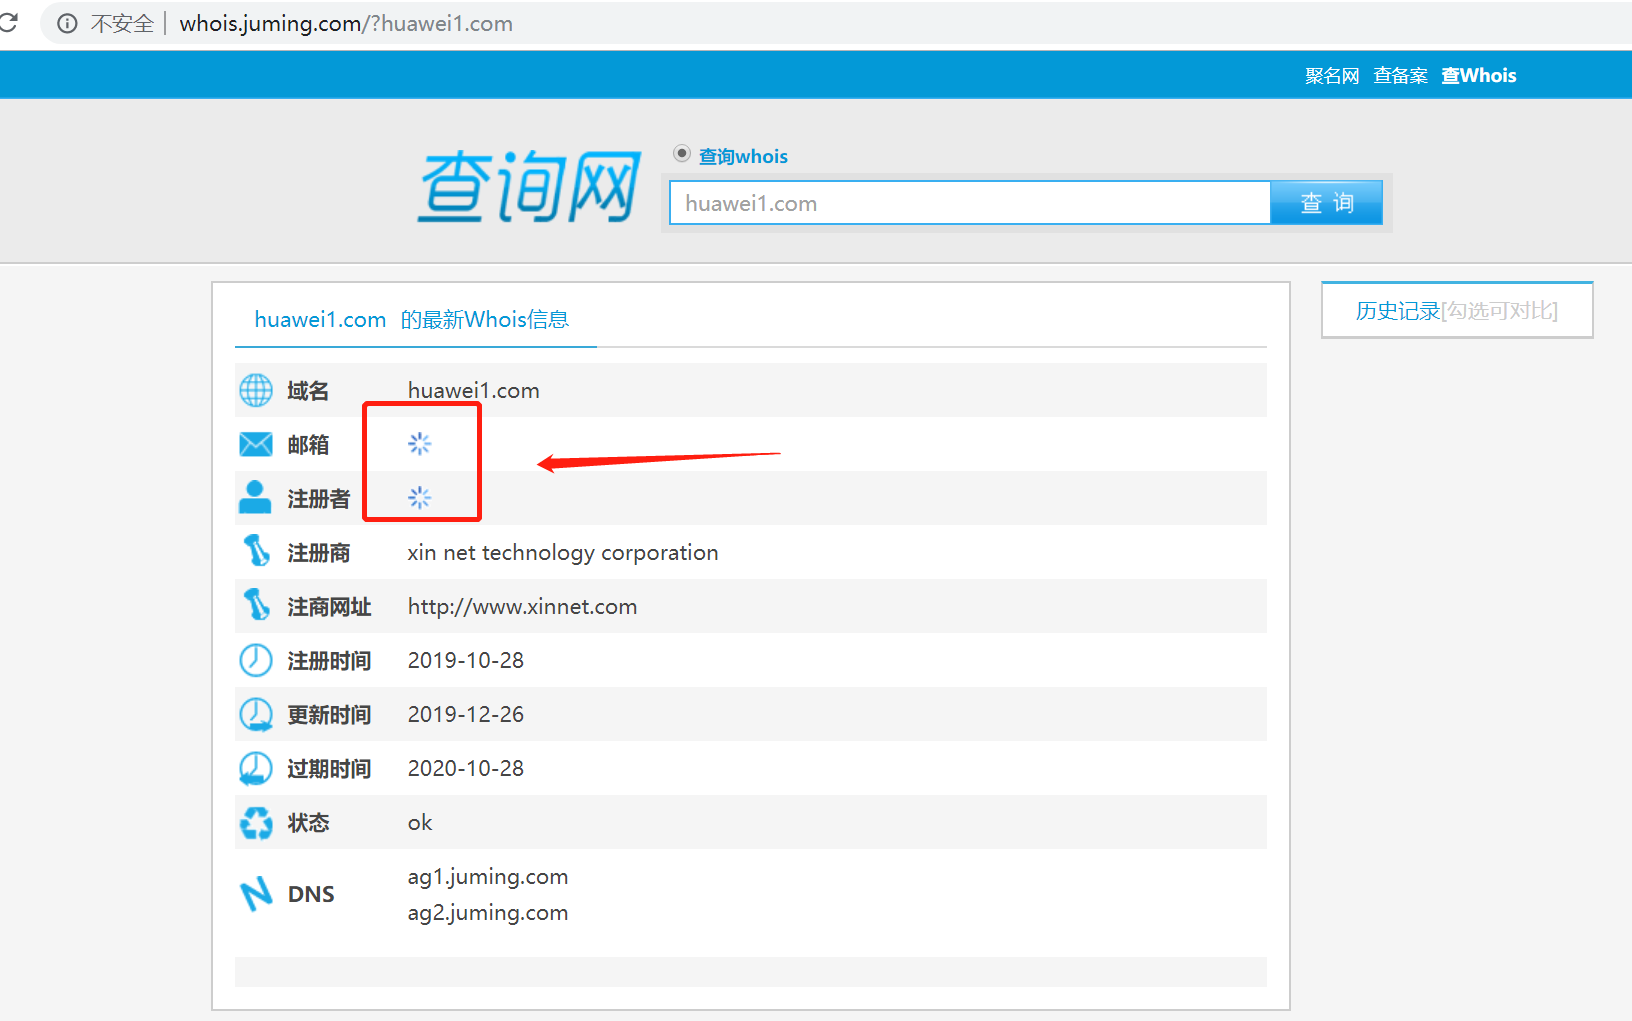Click the envelope icon next to 邮箱

coord(256,444)
